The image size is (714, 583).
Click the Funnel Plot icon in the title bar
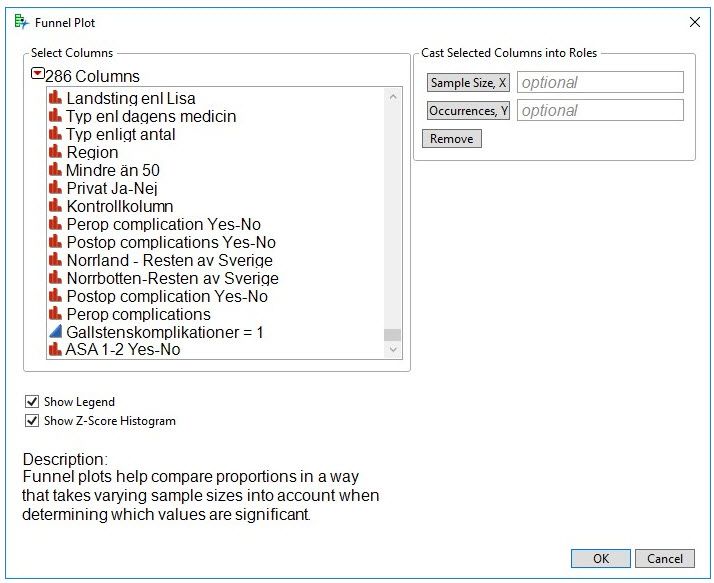(21, 22)
